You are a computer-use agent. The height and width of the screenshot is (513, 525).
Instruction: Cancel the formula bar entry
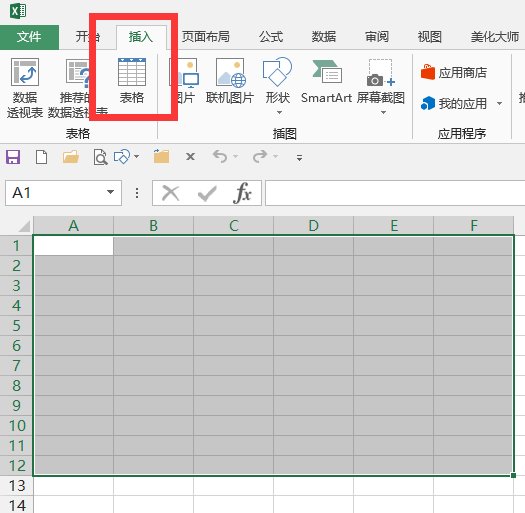(x=170, y=193)
